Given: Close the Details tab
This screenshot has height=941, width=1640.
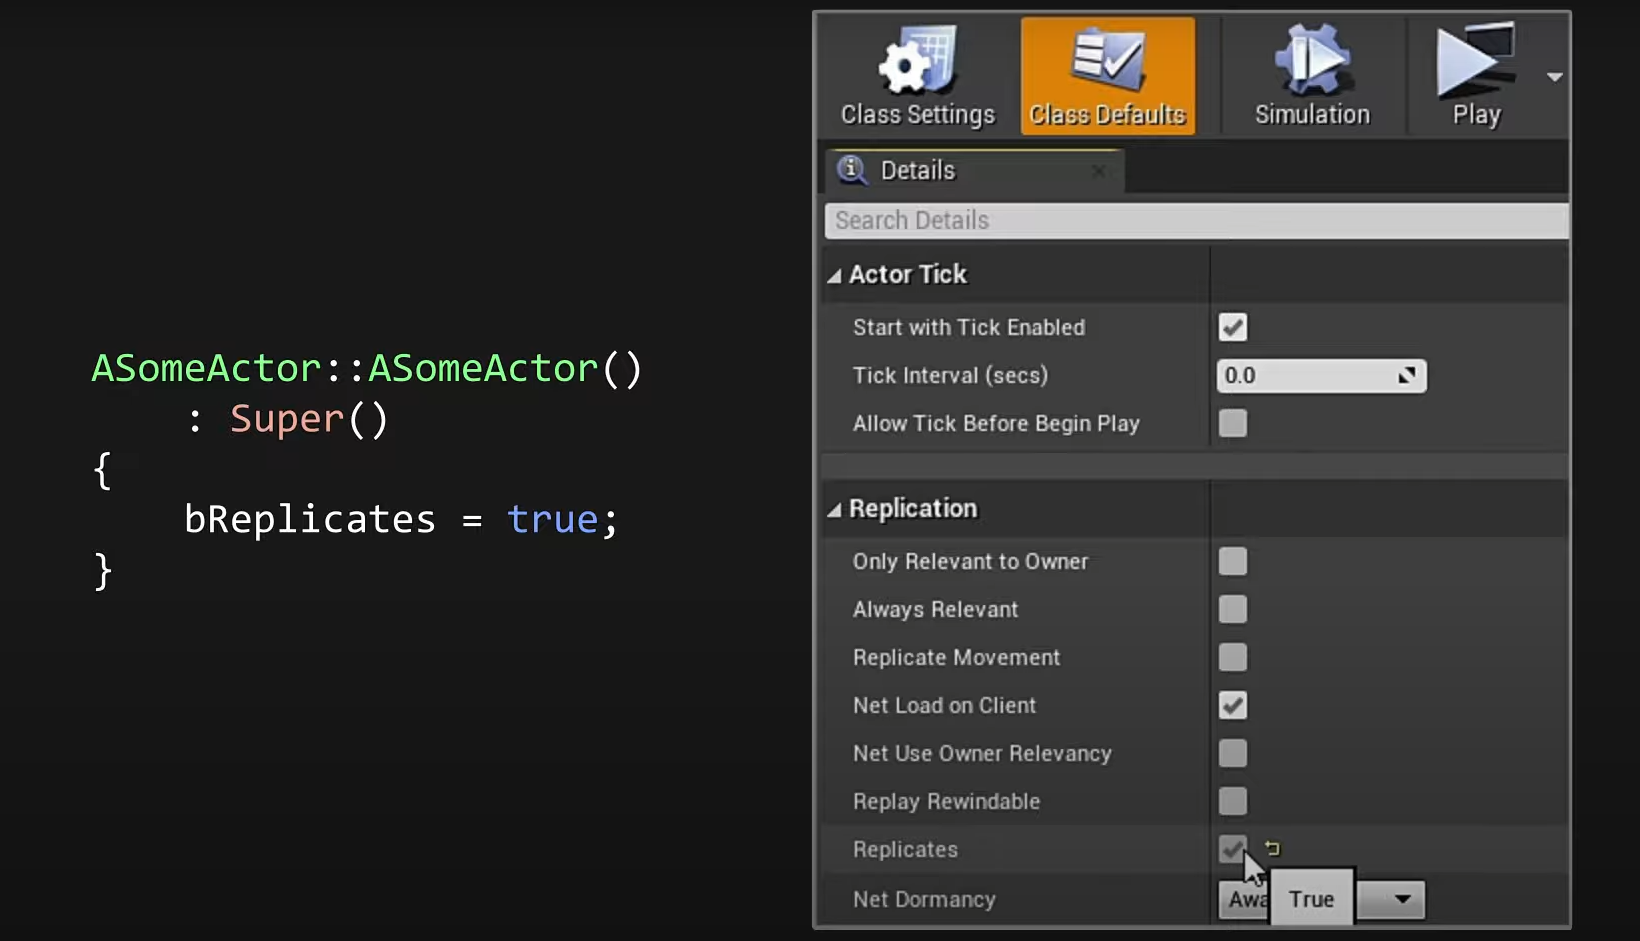Looking at the screenshot, I should coord(1099,171).
